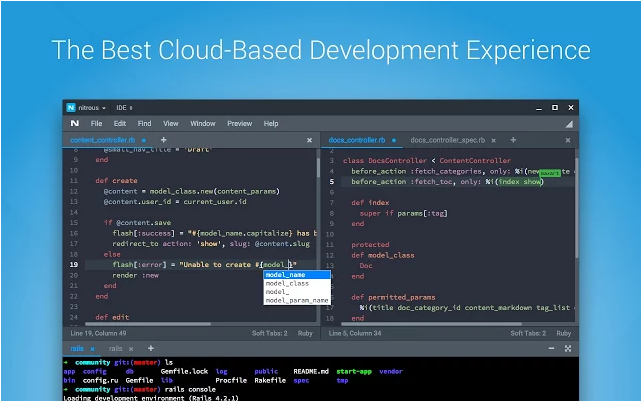Click Rakefile in terminal output

click(270, 381)
